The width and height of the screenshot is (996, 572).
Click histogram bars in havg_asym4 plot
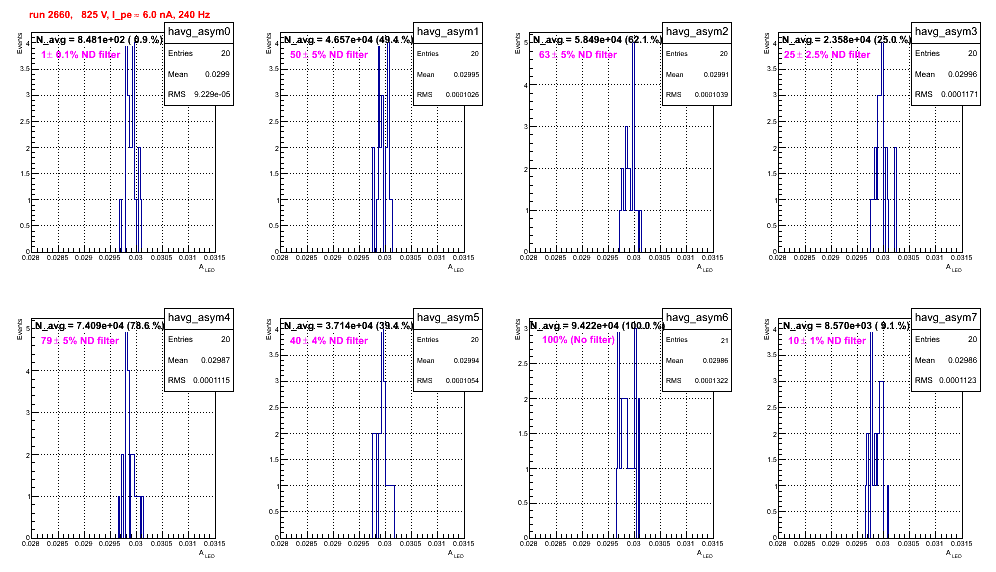130,435
